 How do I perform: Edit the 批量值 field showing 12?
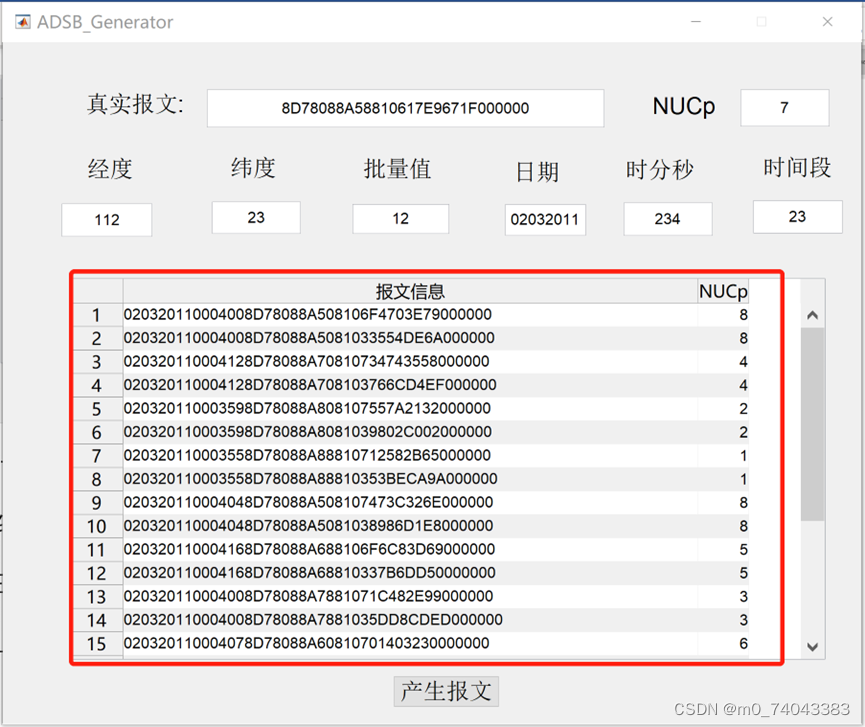pos(400,218)
